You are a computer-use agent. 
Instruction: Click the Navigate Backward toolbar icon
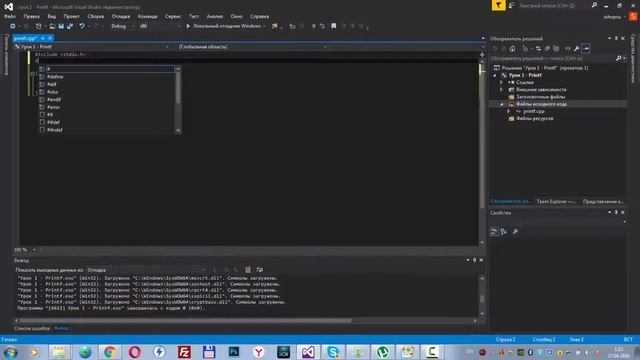[13, 26]
